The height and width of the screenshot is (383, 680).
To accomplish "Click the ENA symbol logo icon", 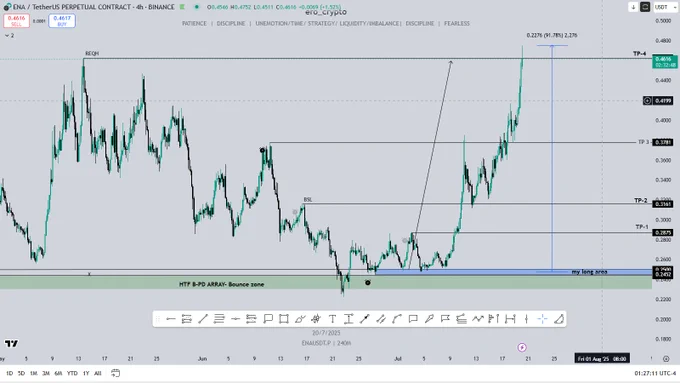I will point(7,7).
